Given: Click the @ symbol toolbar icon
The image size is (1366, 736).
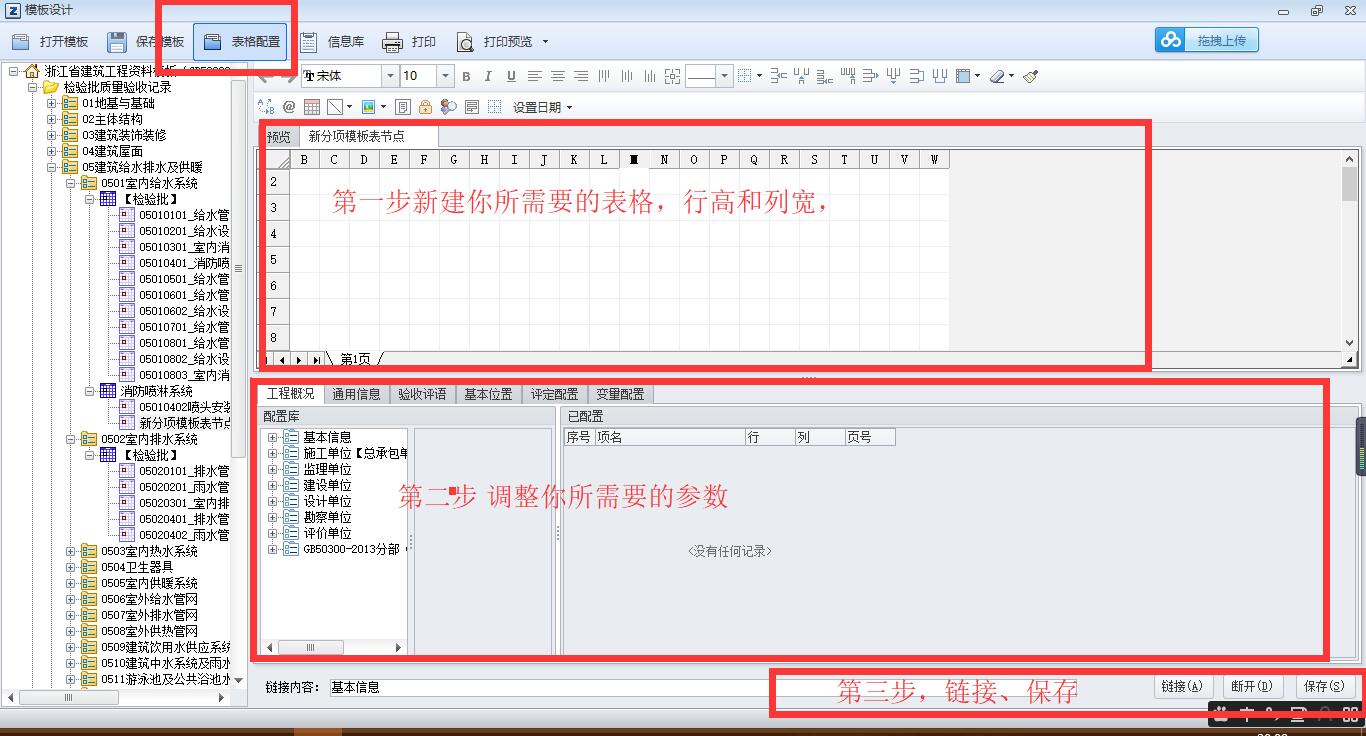Looking at the screenshot, I should [x=289, y=107].
